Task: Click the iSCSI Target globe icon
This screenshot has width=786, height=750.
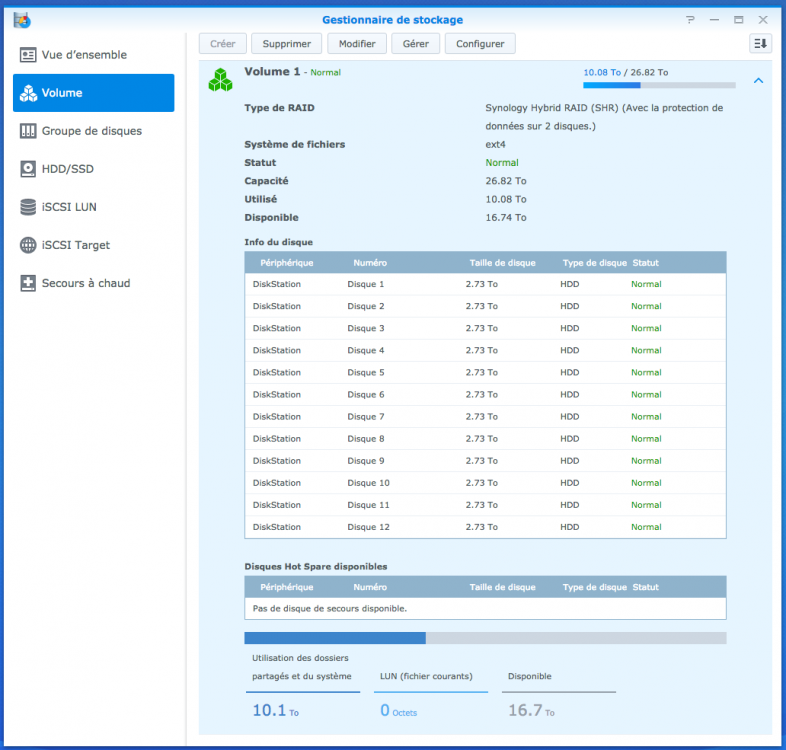Action: [28, 245]
